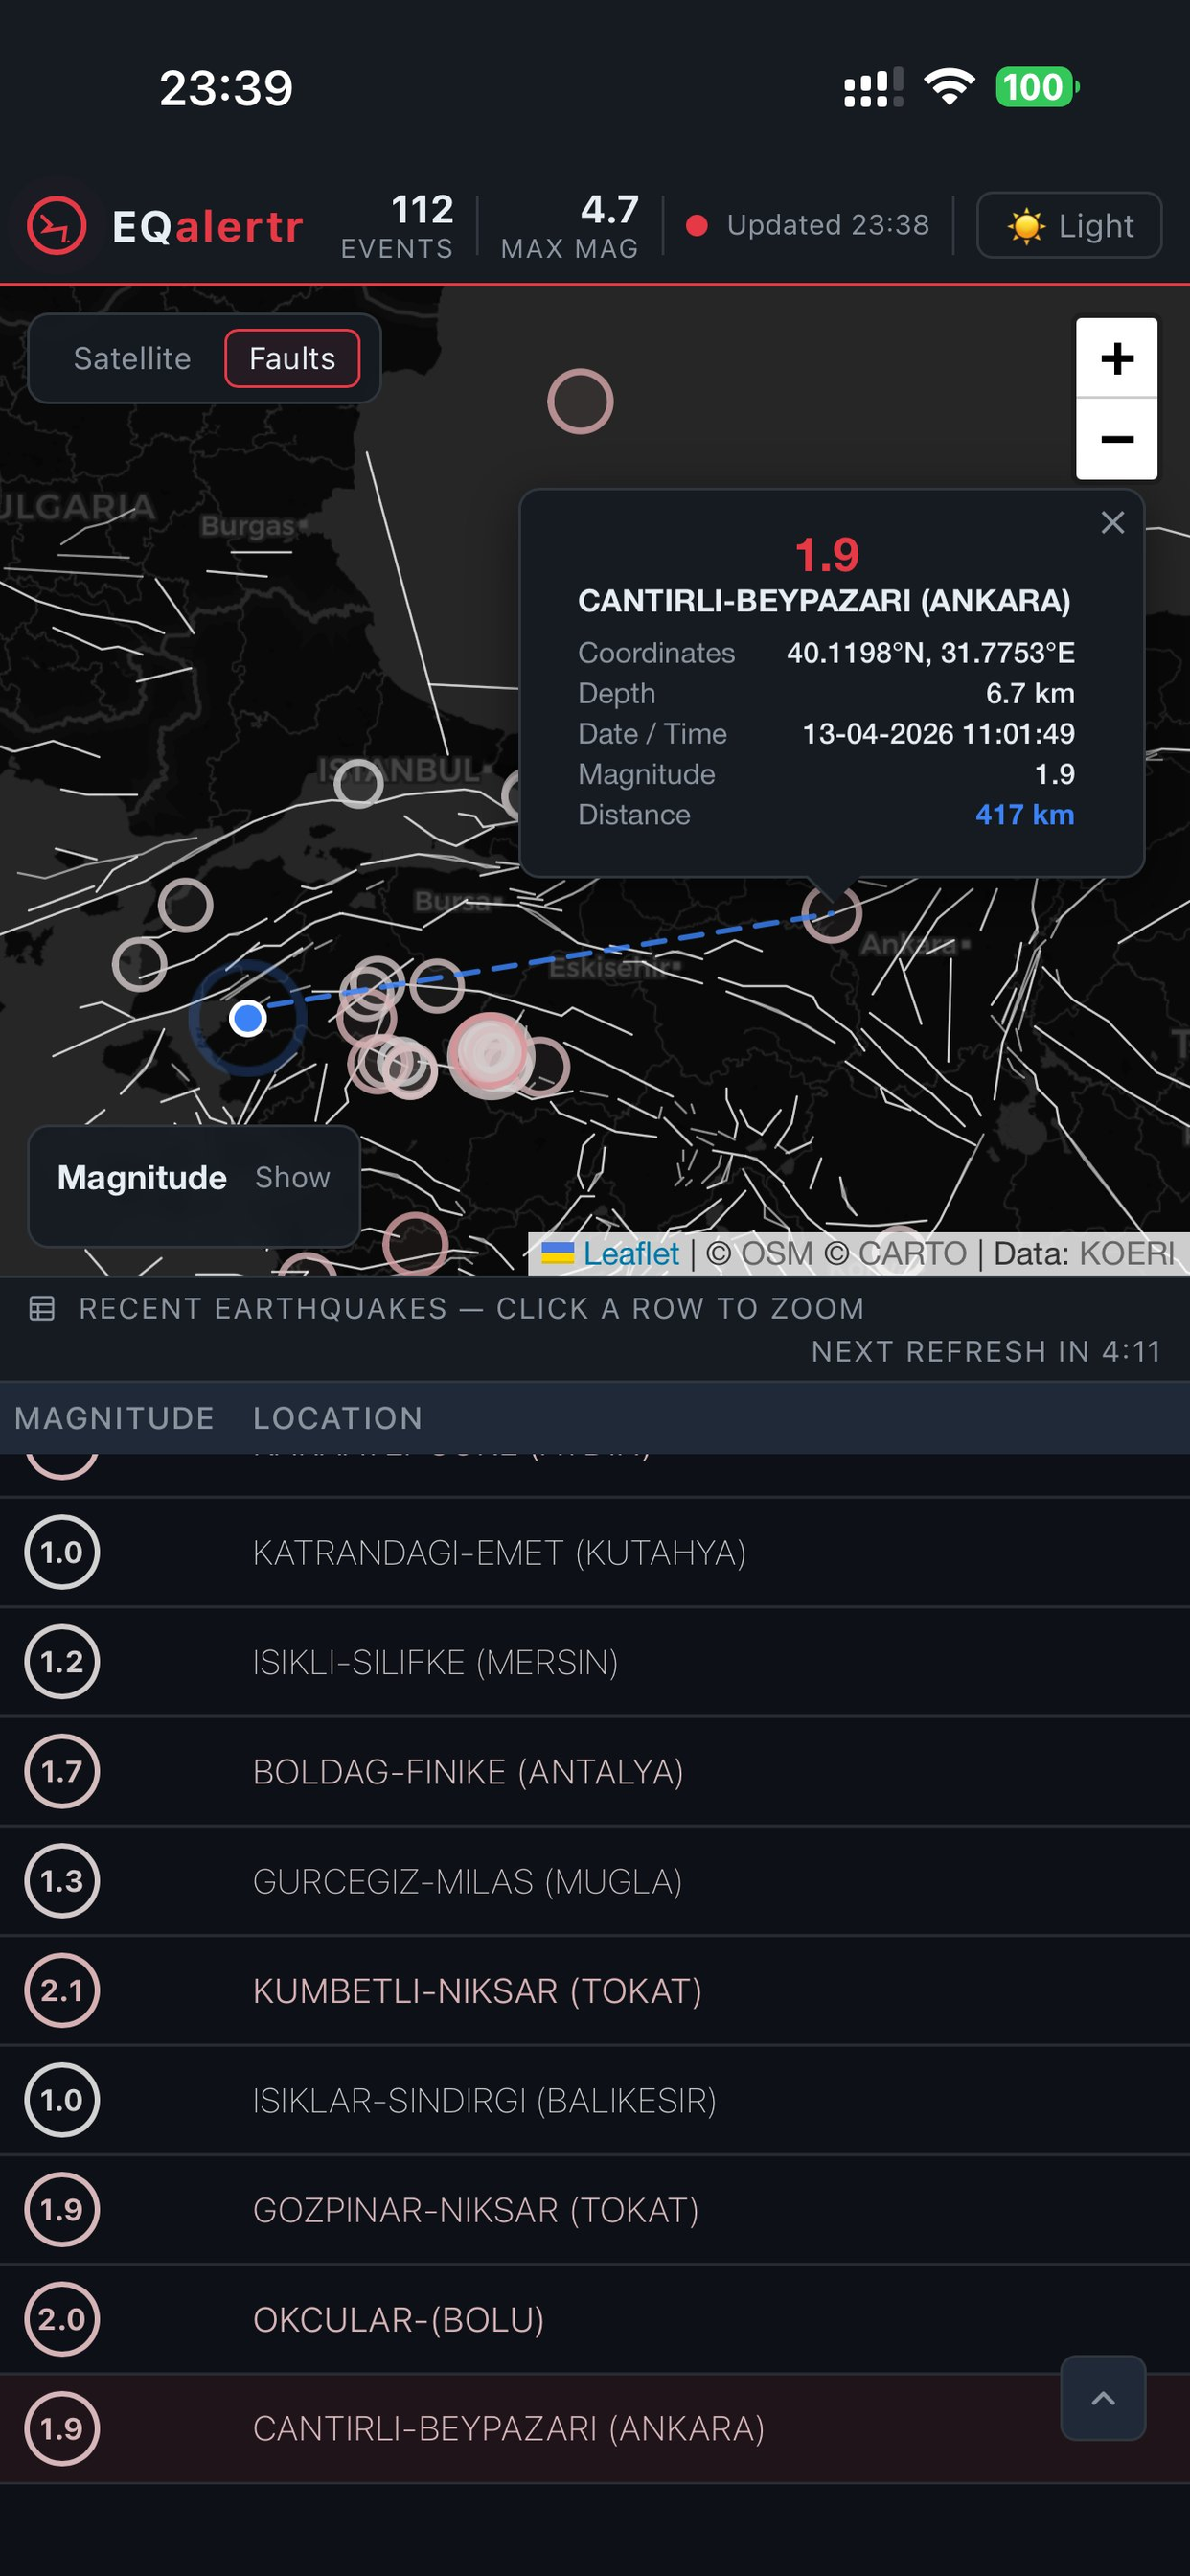Click the 4.7 MAX MAG stat
The image size is (1190, 2576).
point(570,226)
